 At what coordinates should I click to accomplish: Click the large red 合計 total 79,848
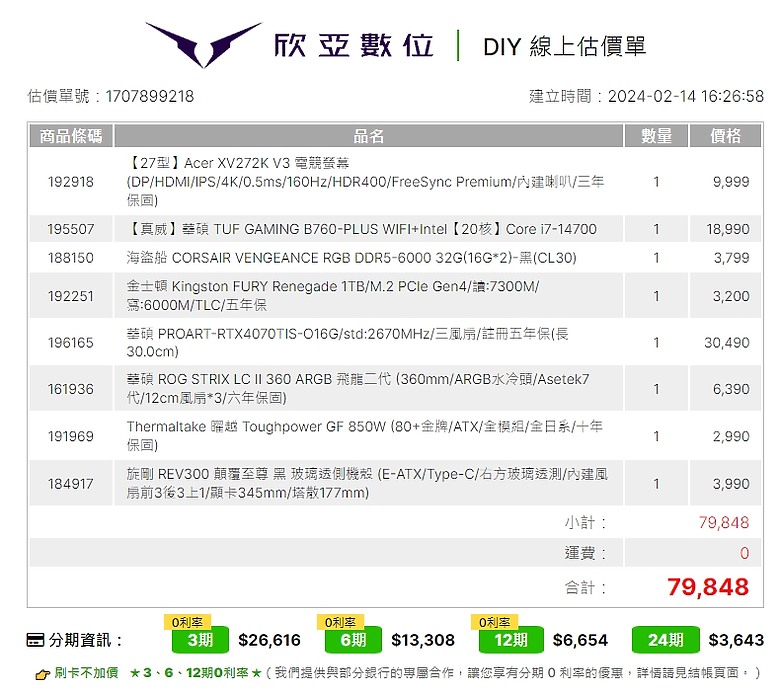point(708,587)
